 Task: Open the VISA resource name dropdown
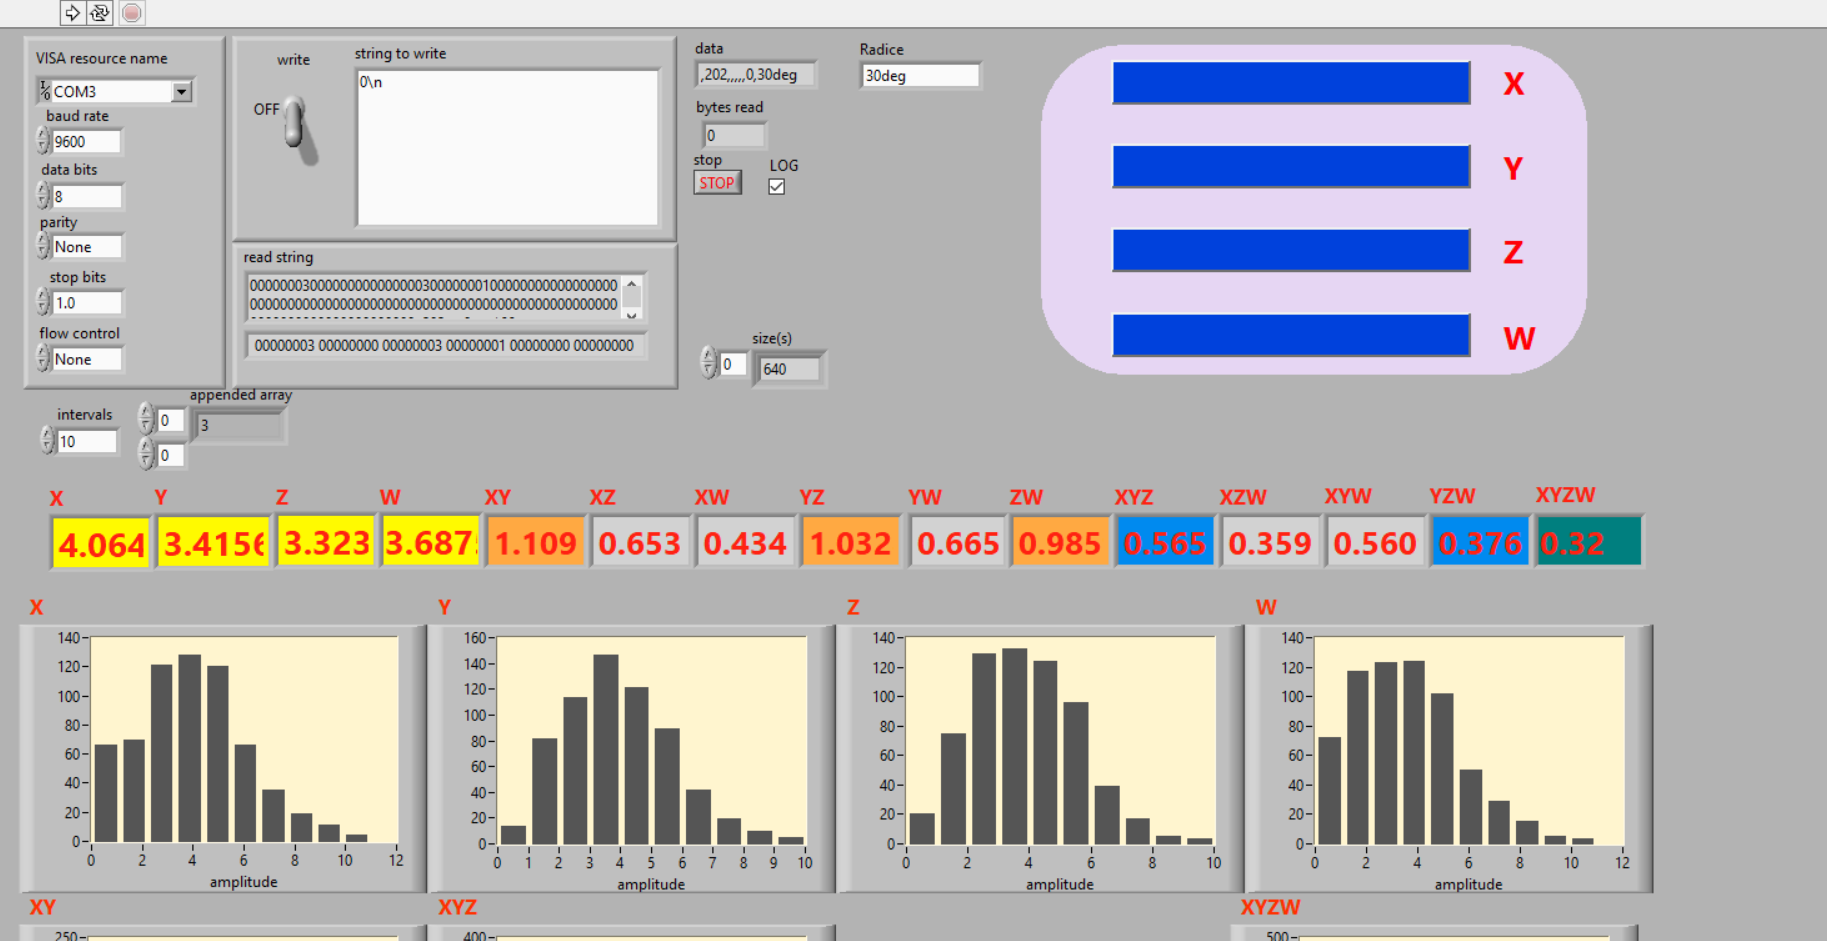coord(181,92)
